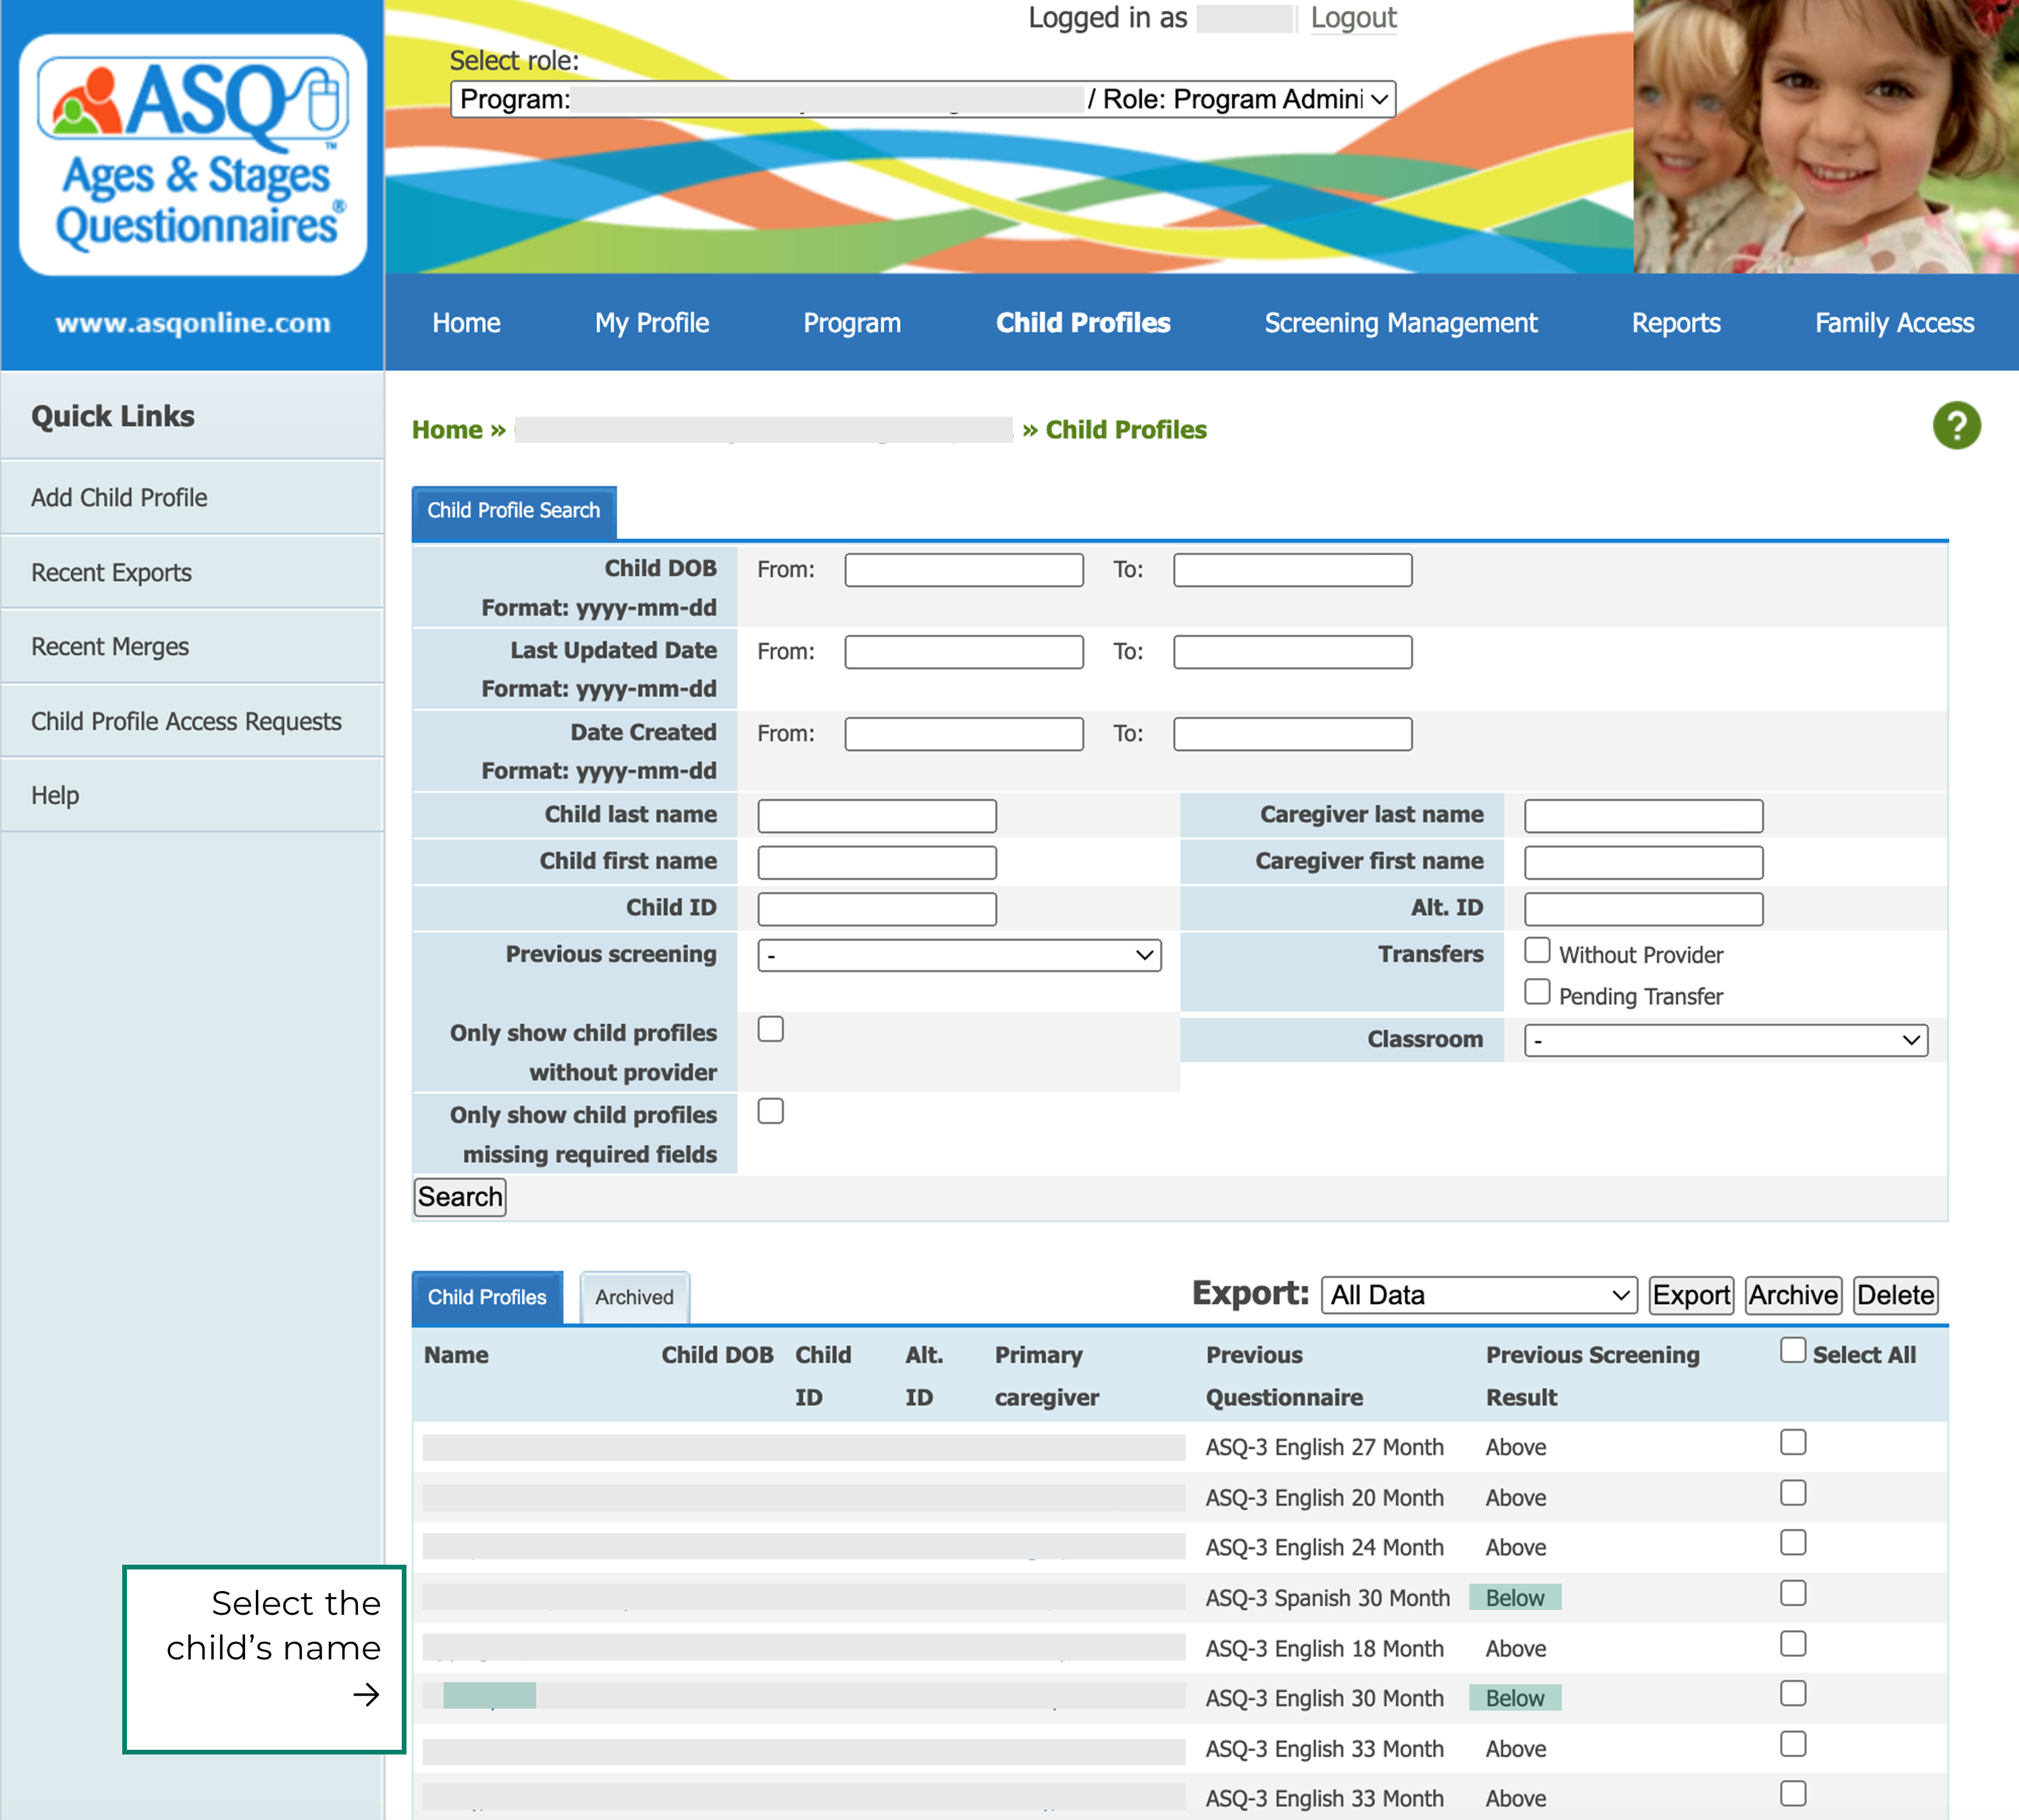Screen dimensions: 2019x1820
Task: Click the Date Created From field
Action: (964, 734)
